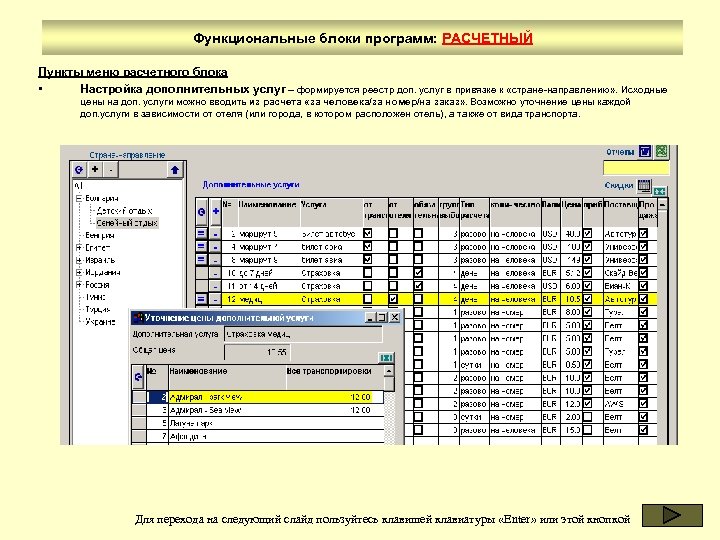Refresh the country-direction tree
Viewport: 720px width, 540px height.
pos(79,170)
